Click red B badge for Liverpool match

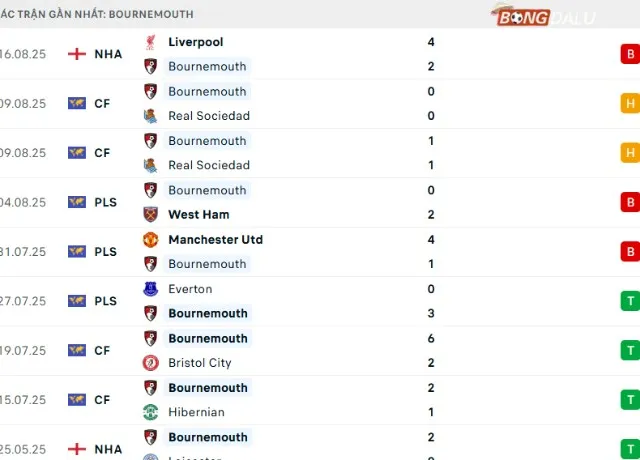(x=630, y=54)
